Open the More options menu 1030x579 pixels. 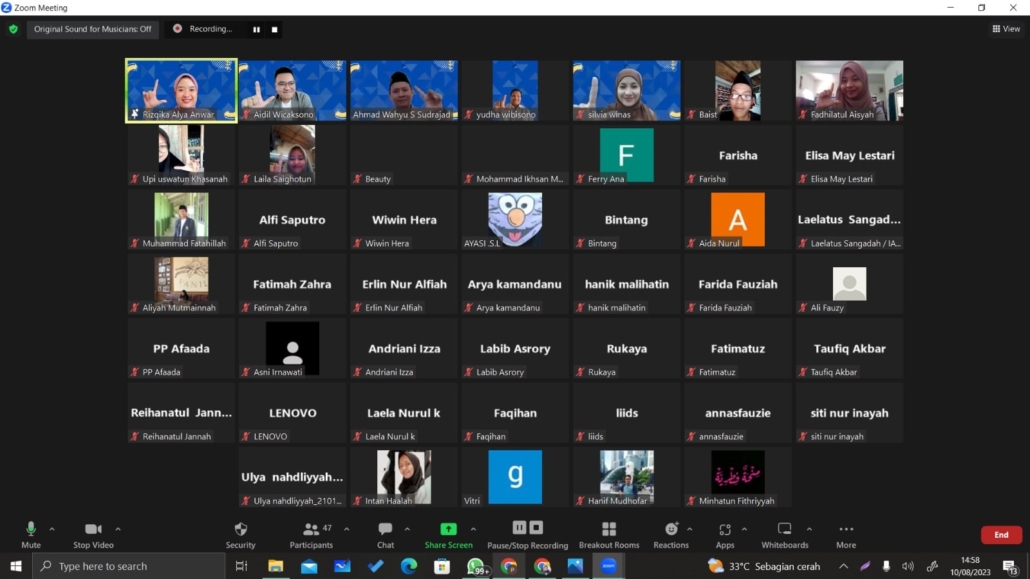click(846, 534)
